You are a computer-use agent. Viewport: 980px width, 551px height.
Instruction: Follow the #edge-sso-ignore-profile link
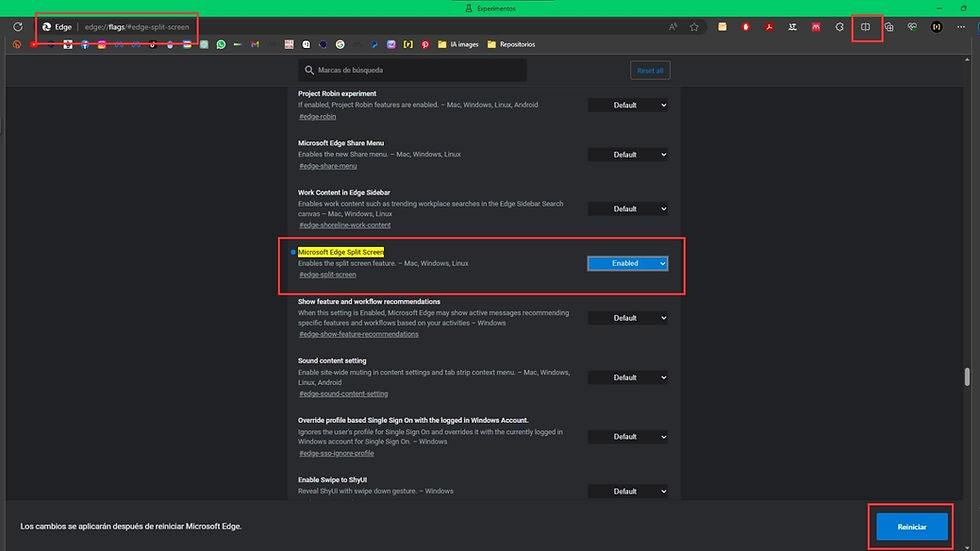[x=336, y=454]
